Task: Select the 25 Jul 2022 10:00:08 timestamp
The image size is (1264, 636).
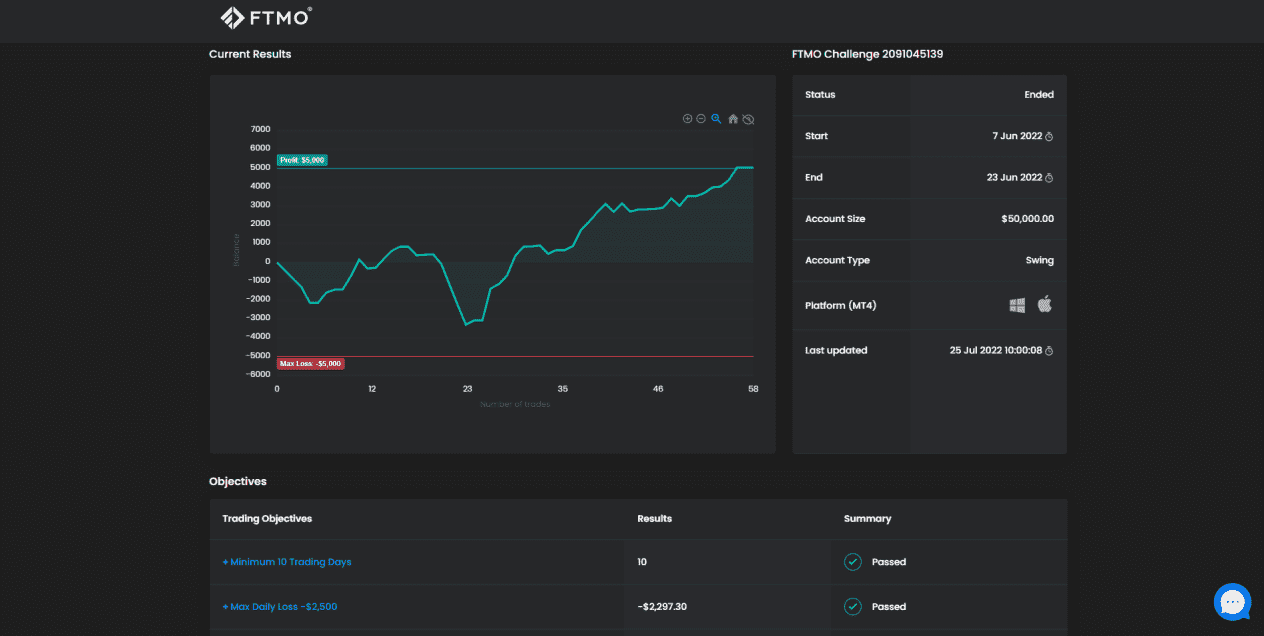Action: [996, 350]
